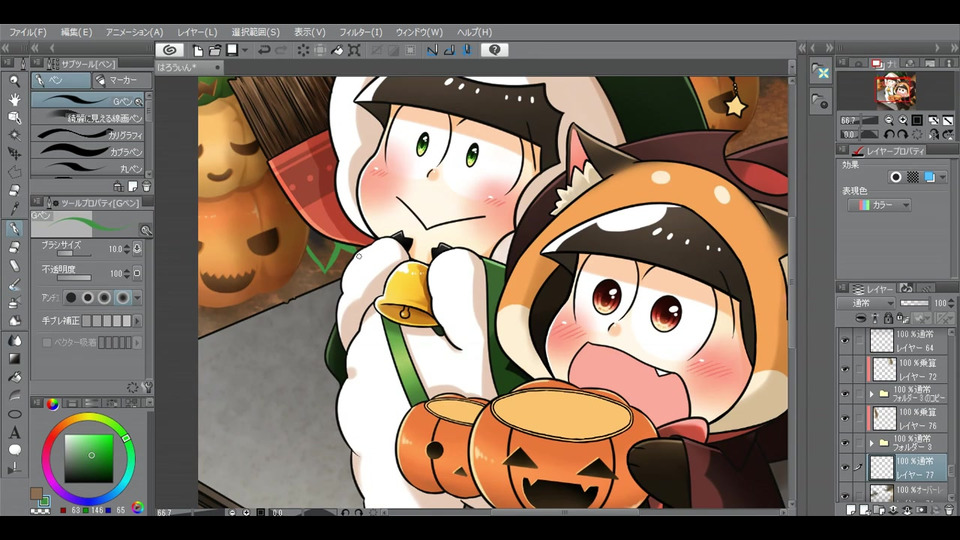Select the Gペン sub tool
The width and height of the screenshot is (960, 540).
point(87,100)
